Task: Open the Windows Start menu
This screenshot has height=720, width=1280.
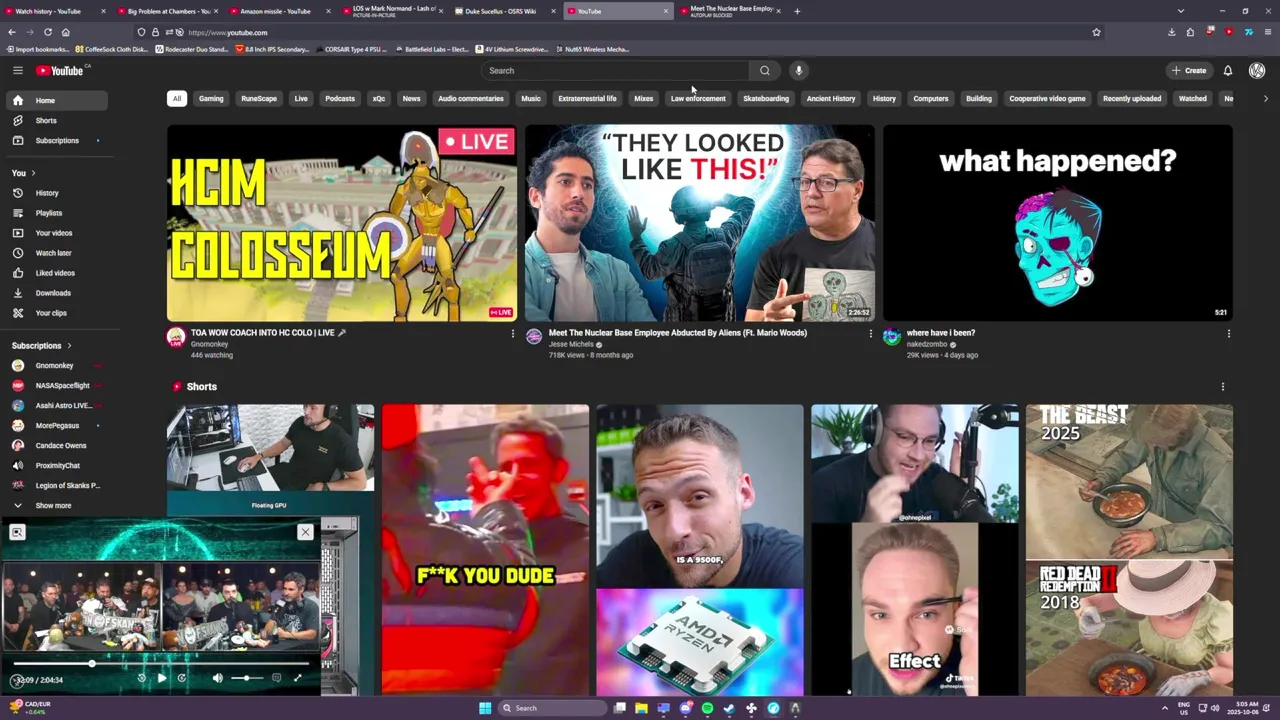Action: click(x=485, y=708)
